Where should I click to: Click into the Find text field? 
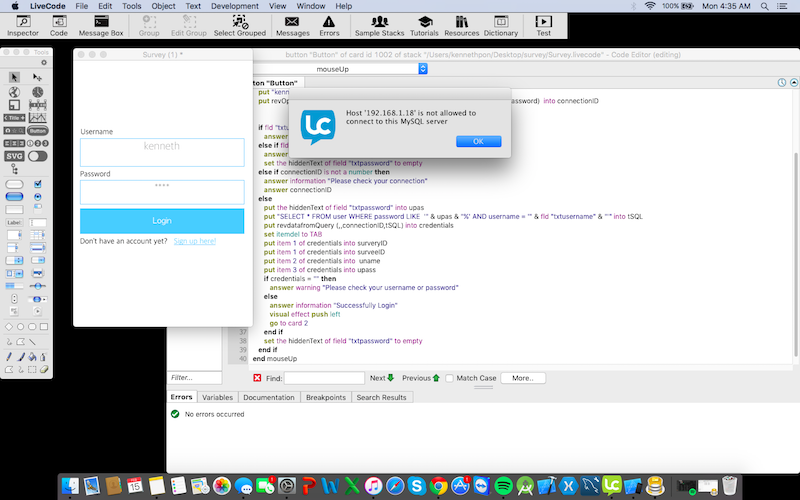324,378
